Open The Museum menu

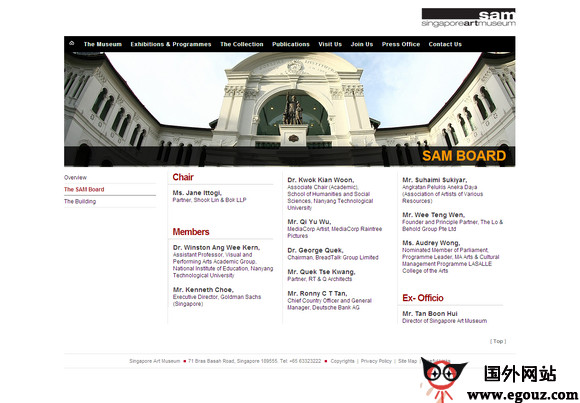102,44
